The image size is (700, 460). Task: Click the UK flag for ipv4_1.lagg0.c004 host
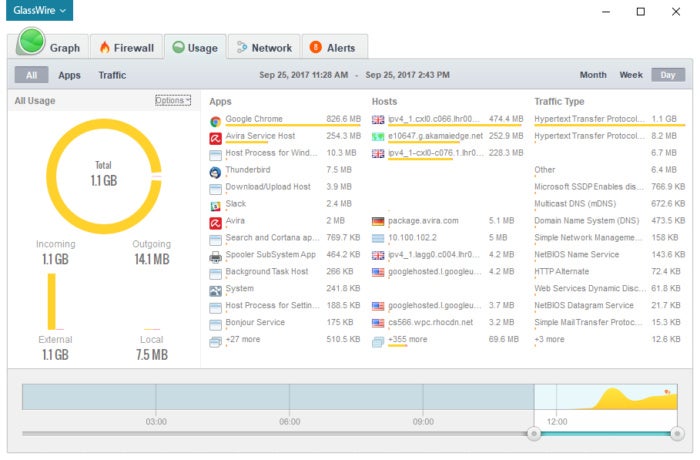coord(378,255)
